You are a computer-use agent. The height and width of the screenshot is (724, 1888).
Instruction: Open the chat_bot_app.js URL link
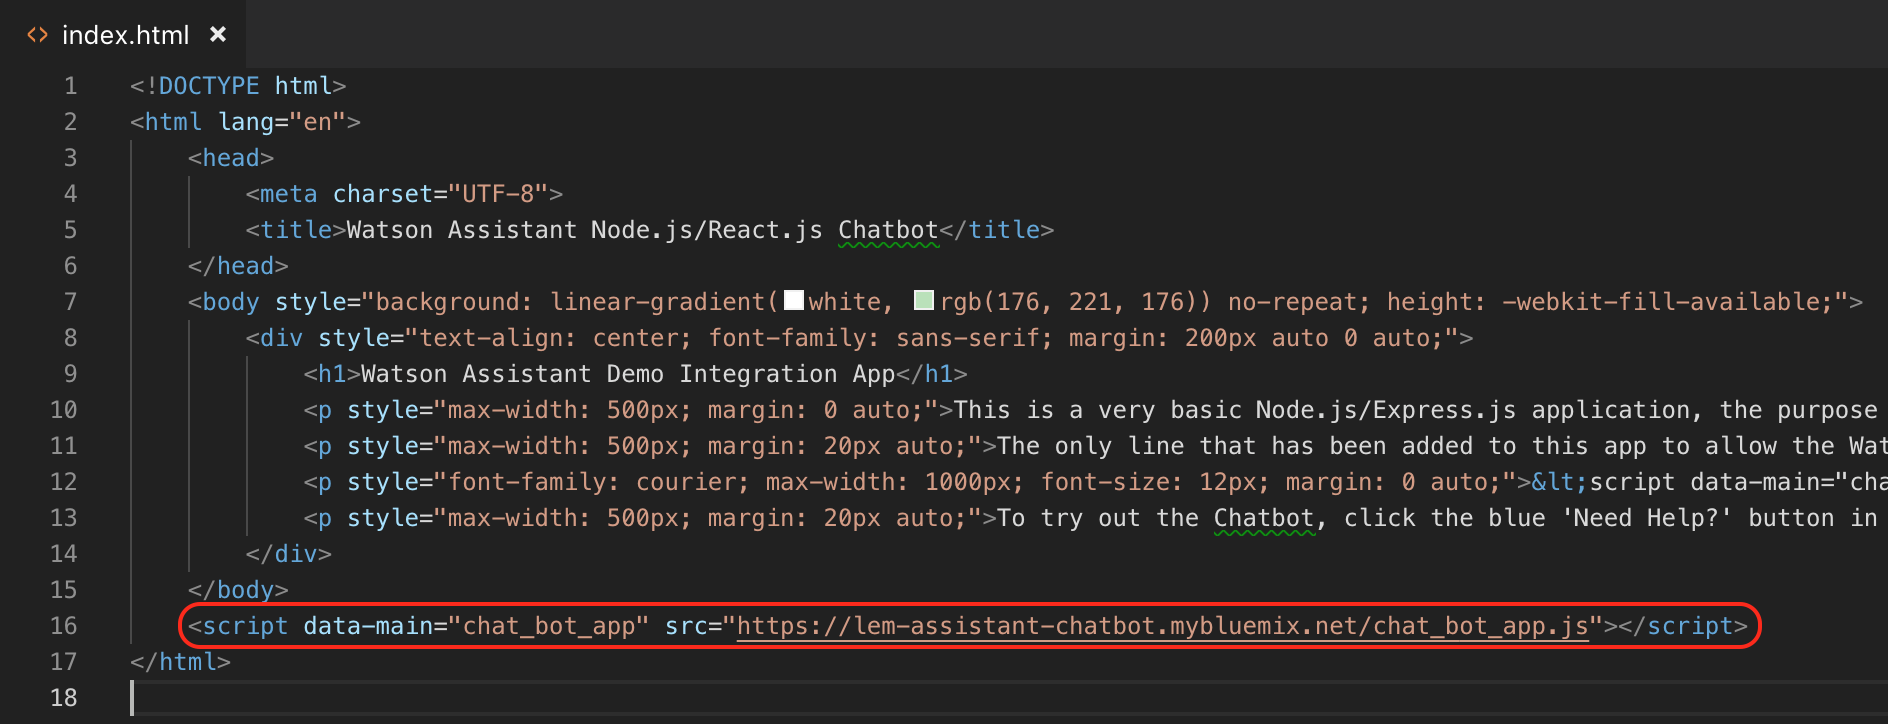1162,626
